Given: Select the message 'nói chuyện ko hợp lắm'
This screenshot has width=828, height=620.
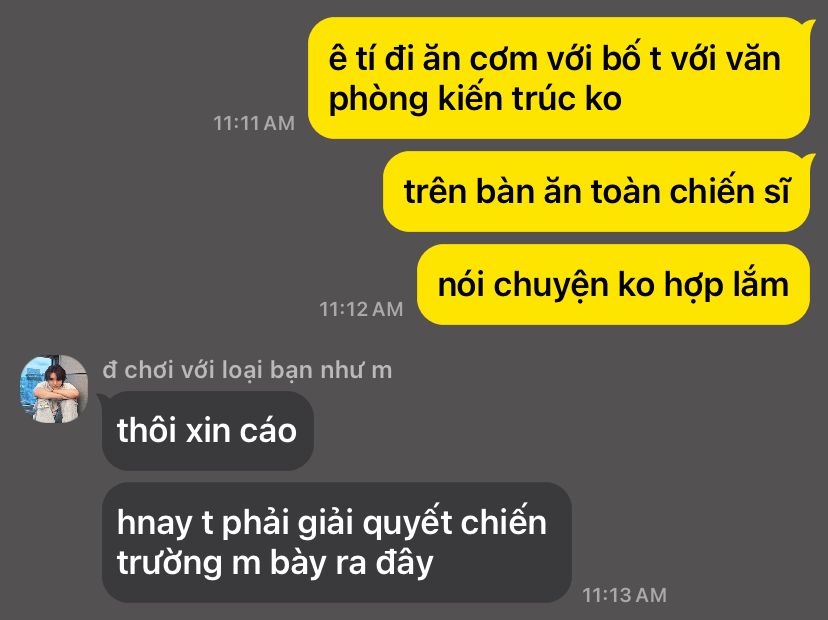Looking at the screenshot, I should [613, 285].
